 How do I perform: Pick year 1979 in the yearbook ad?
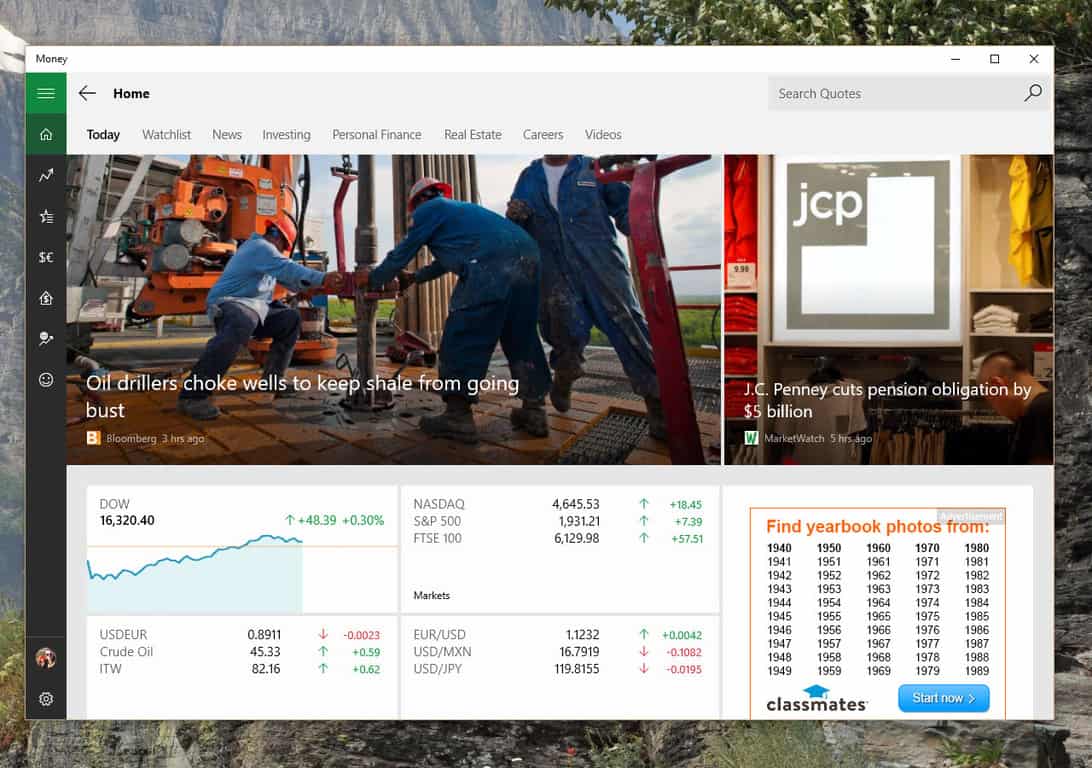click(928, 671)
